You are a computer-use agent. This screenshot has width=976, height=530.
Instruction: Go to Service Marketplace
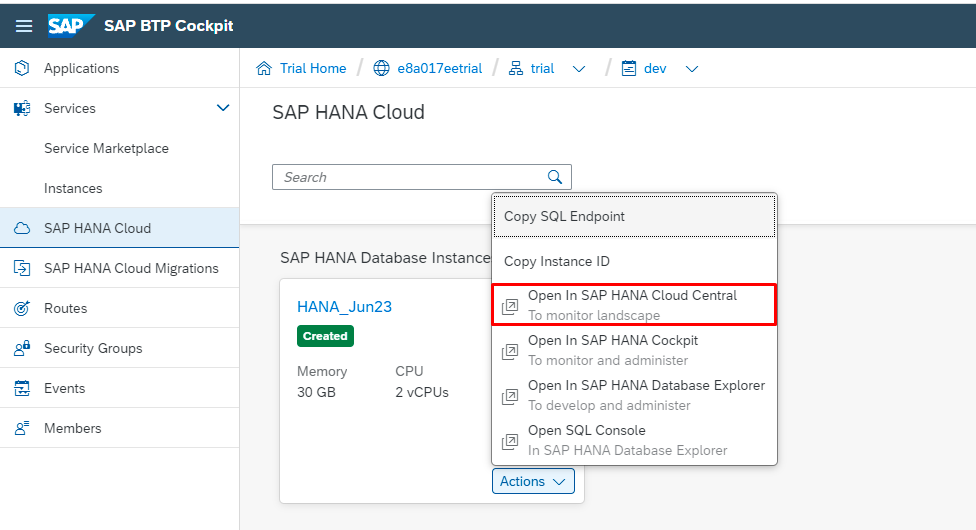(106, 148)
